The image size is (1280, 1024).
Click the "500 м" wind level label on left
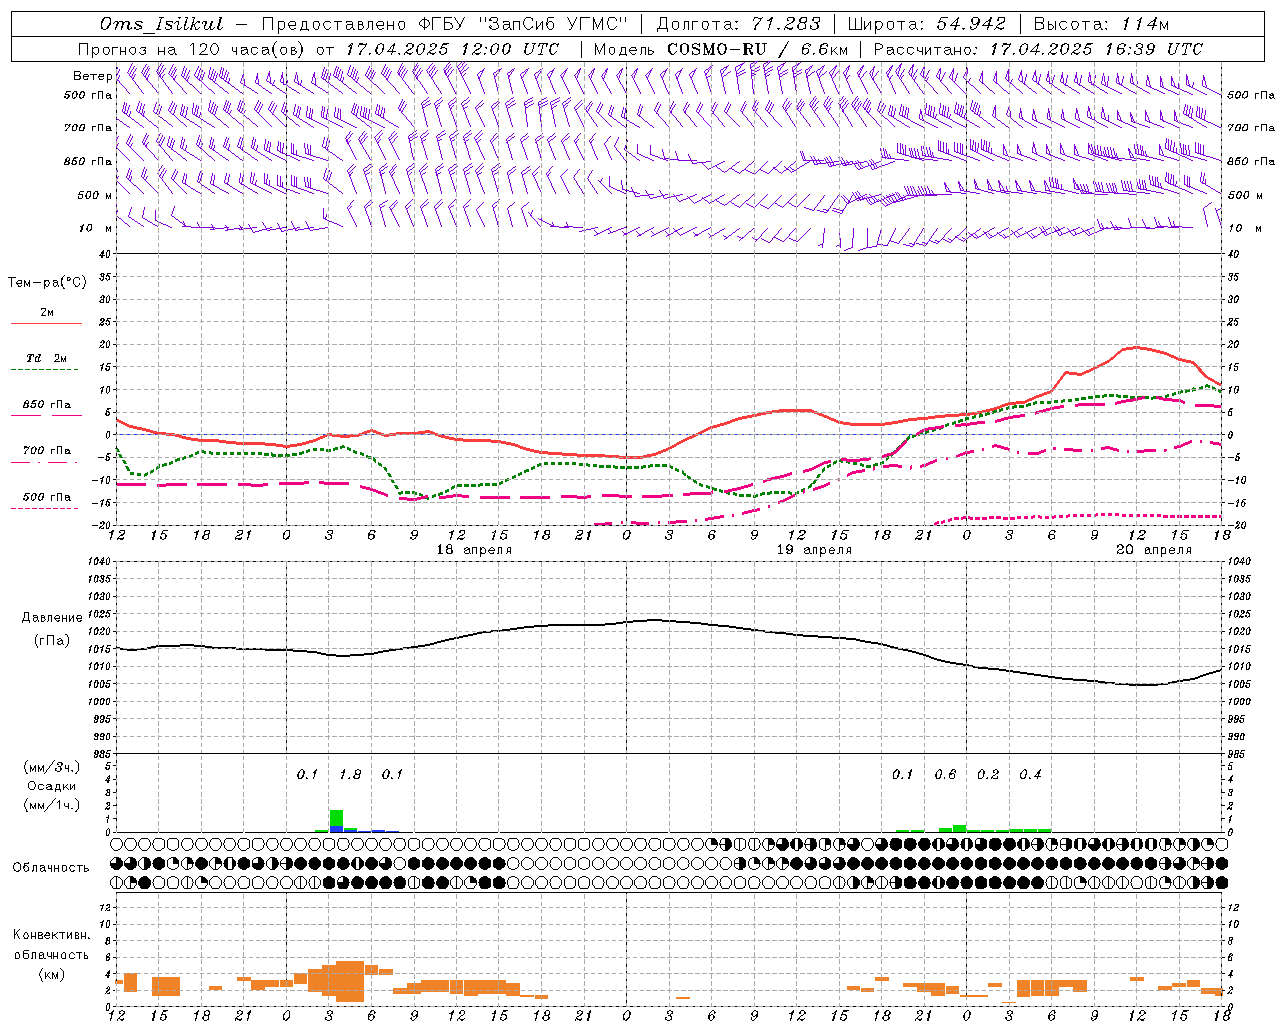(94, 195)
